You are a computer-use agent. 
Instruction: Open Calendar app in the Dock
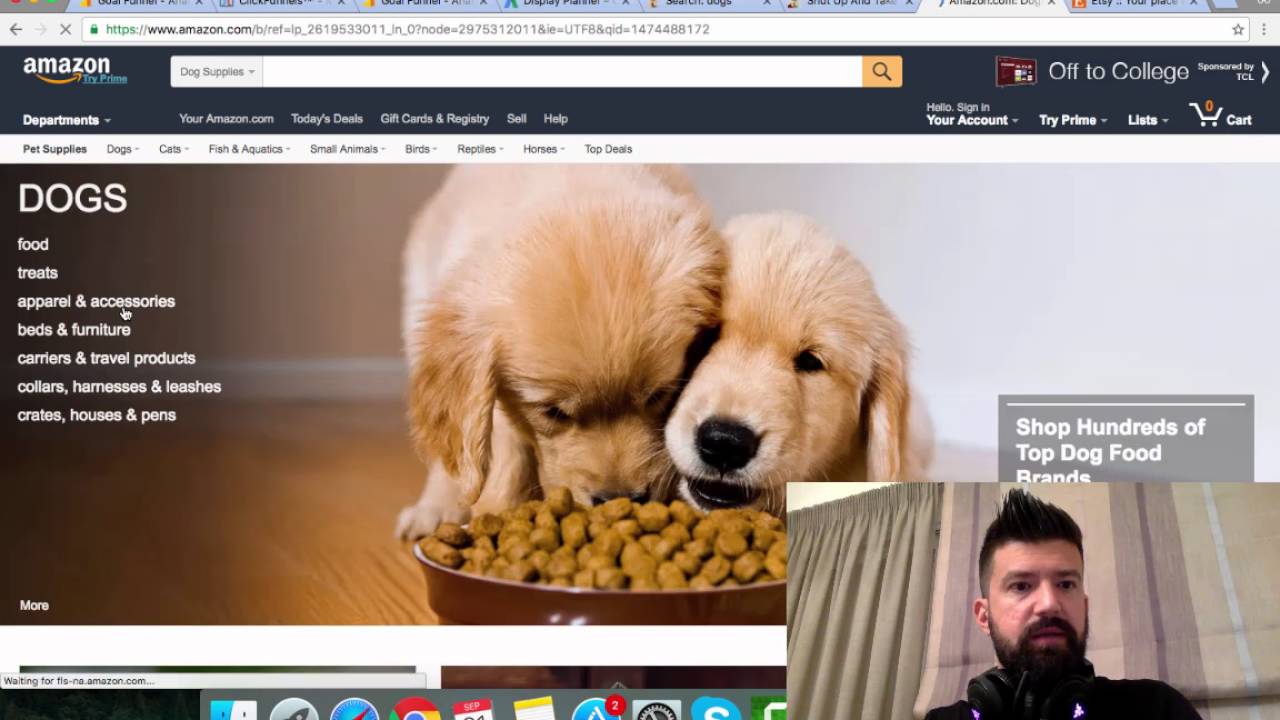[473, 710]
